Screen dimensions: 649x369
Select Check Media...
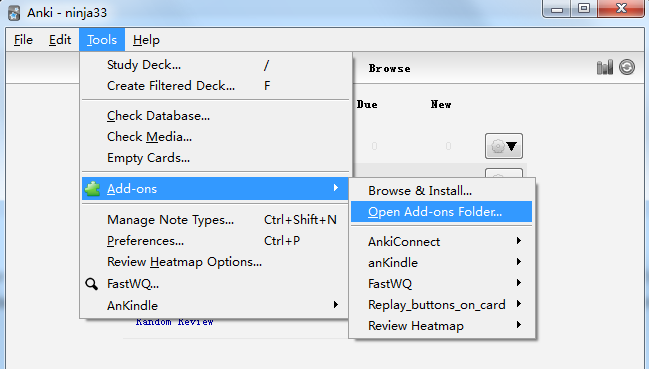pos(215,137)
